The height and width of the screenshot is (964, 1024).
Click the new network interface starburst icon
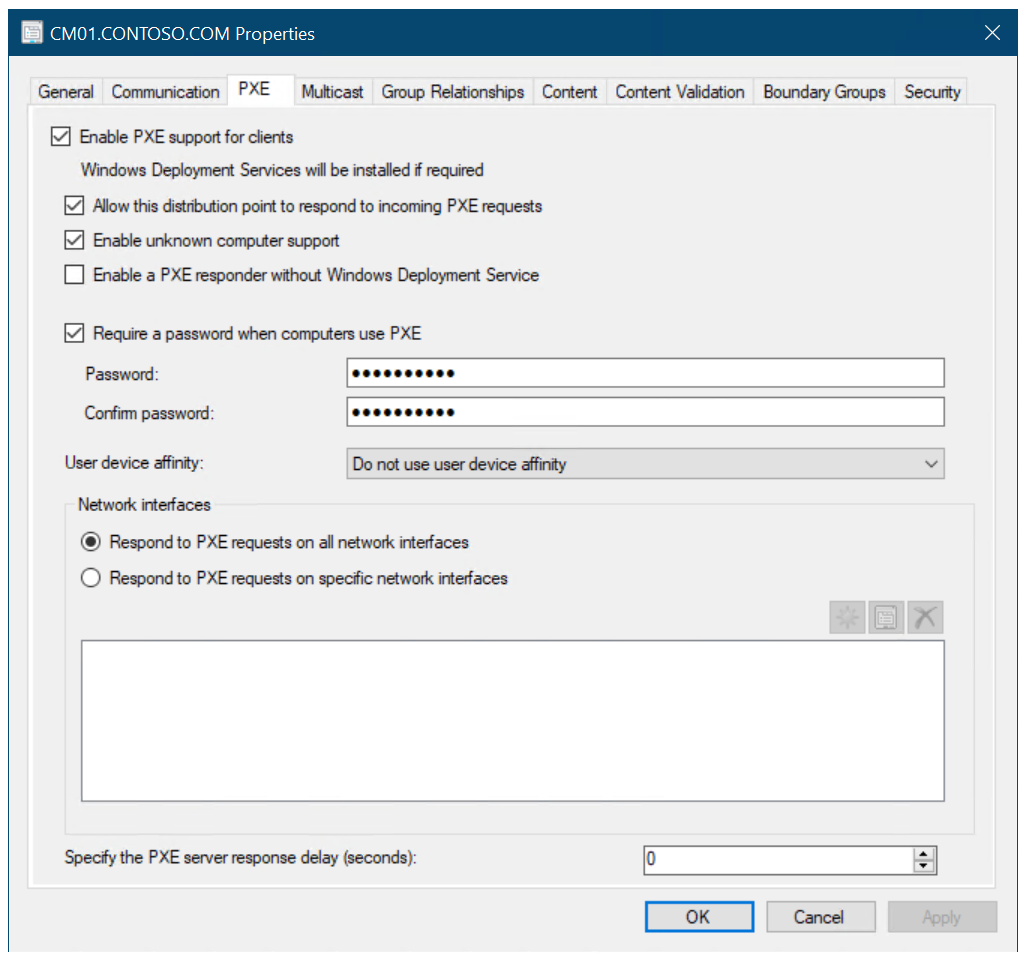[847, 618]
